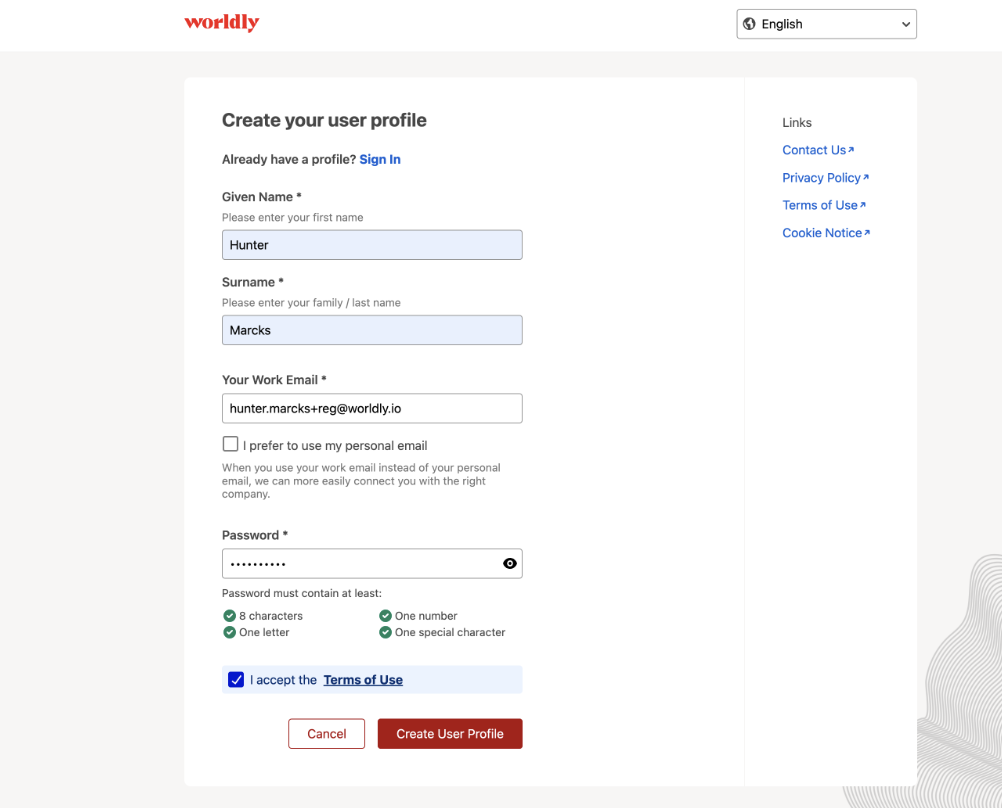Focus the Given Name input field
1002x808 pixels.
372,245
